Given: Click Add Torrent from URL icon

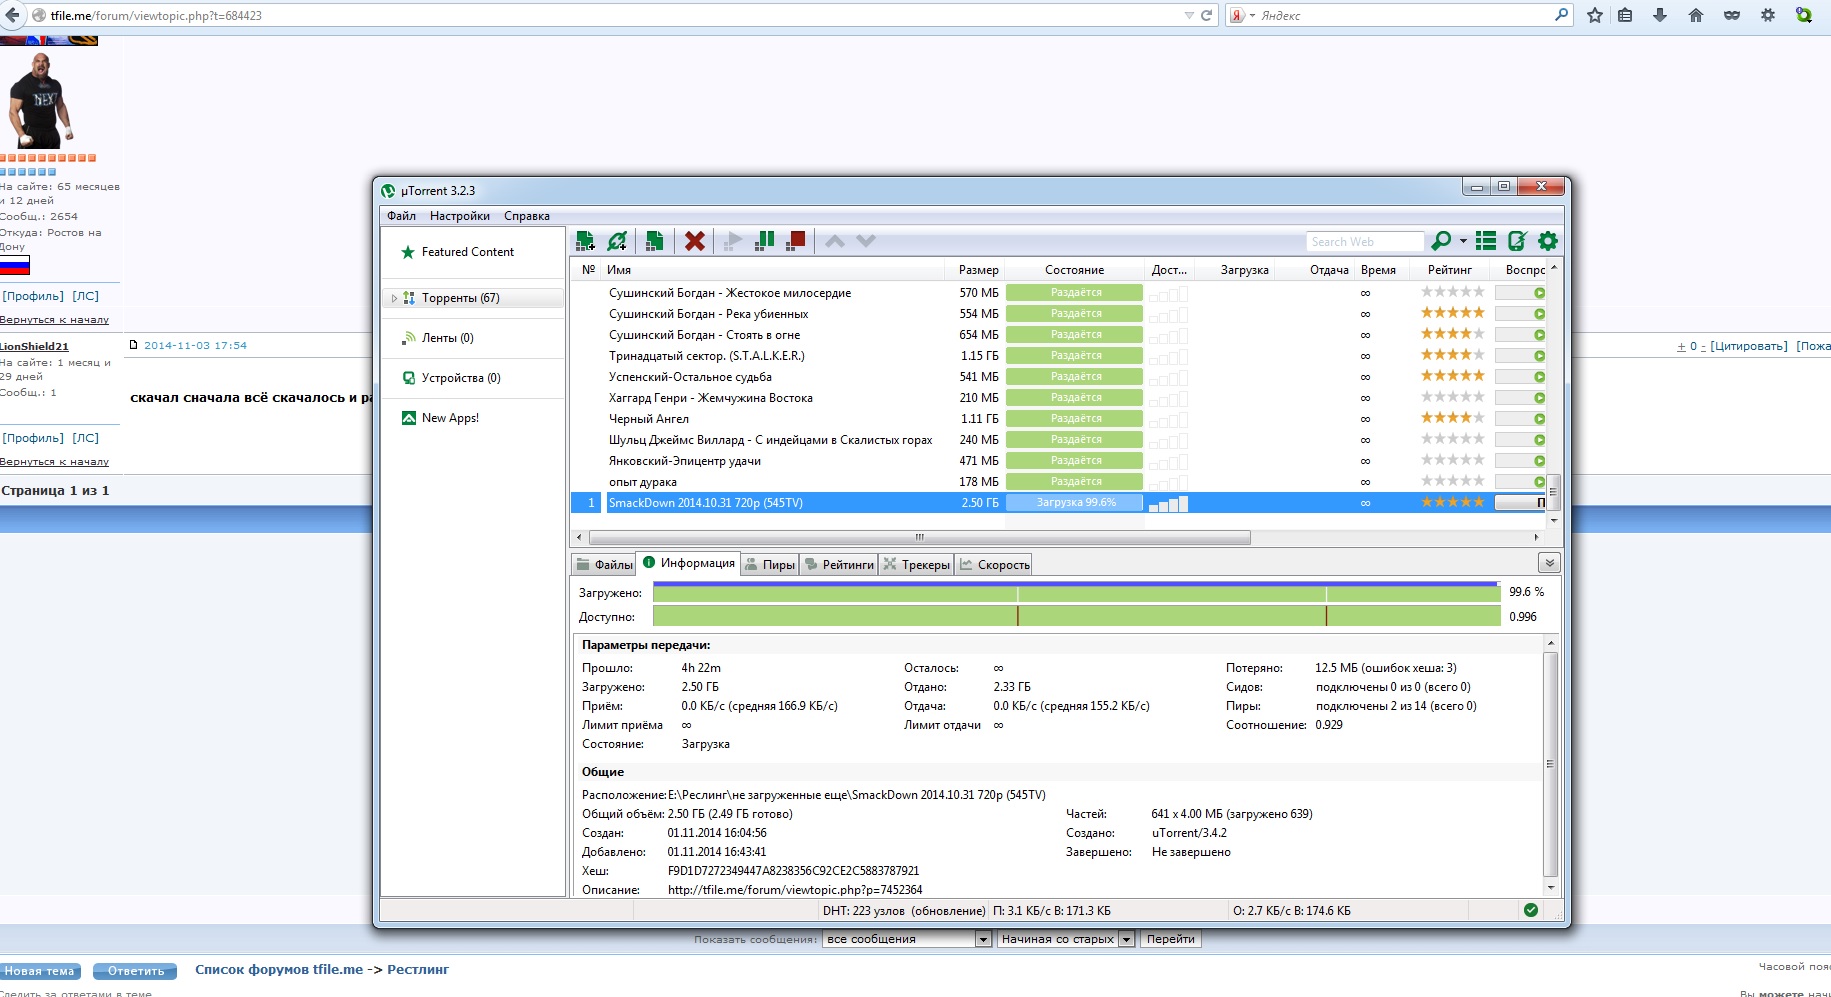Looking at the screenshot, I should 618,241.
